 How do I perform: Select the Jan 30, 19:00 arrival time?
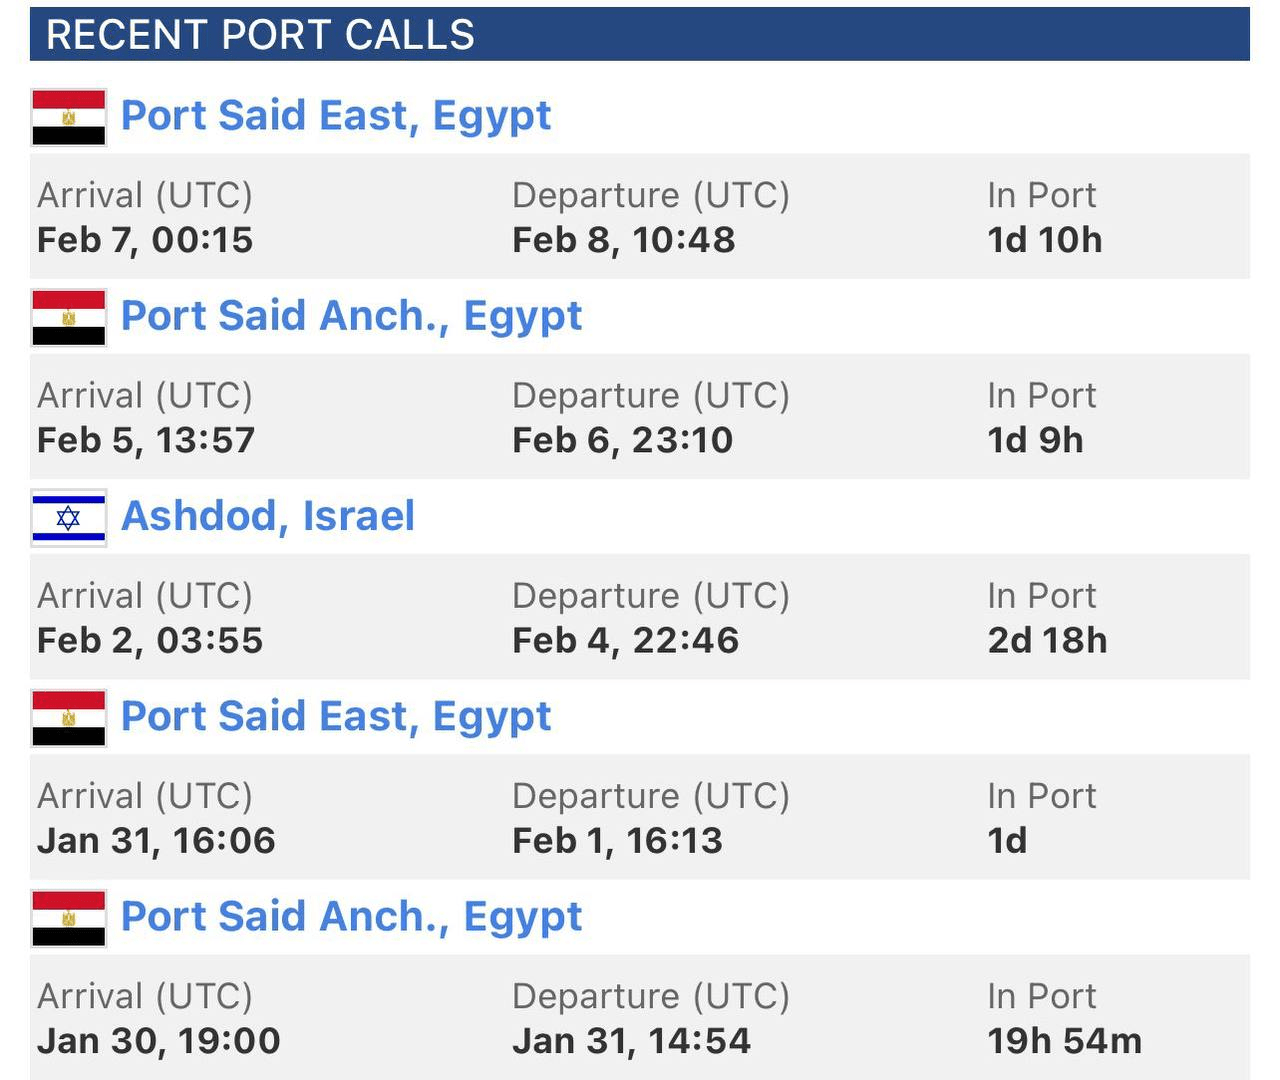[x=159, y=1040]
